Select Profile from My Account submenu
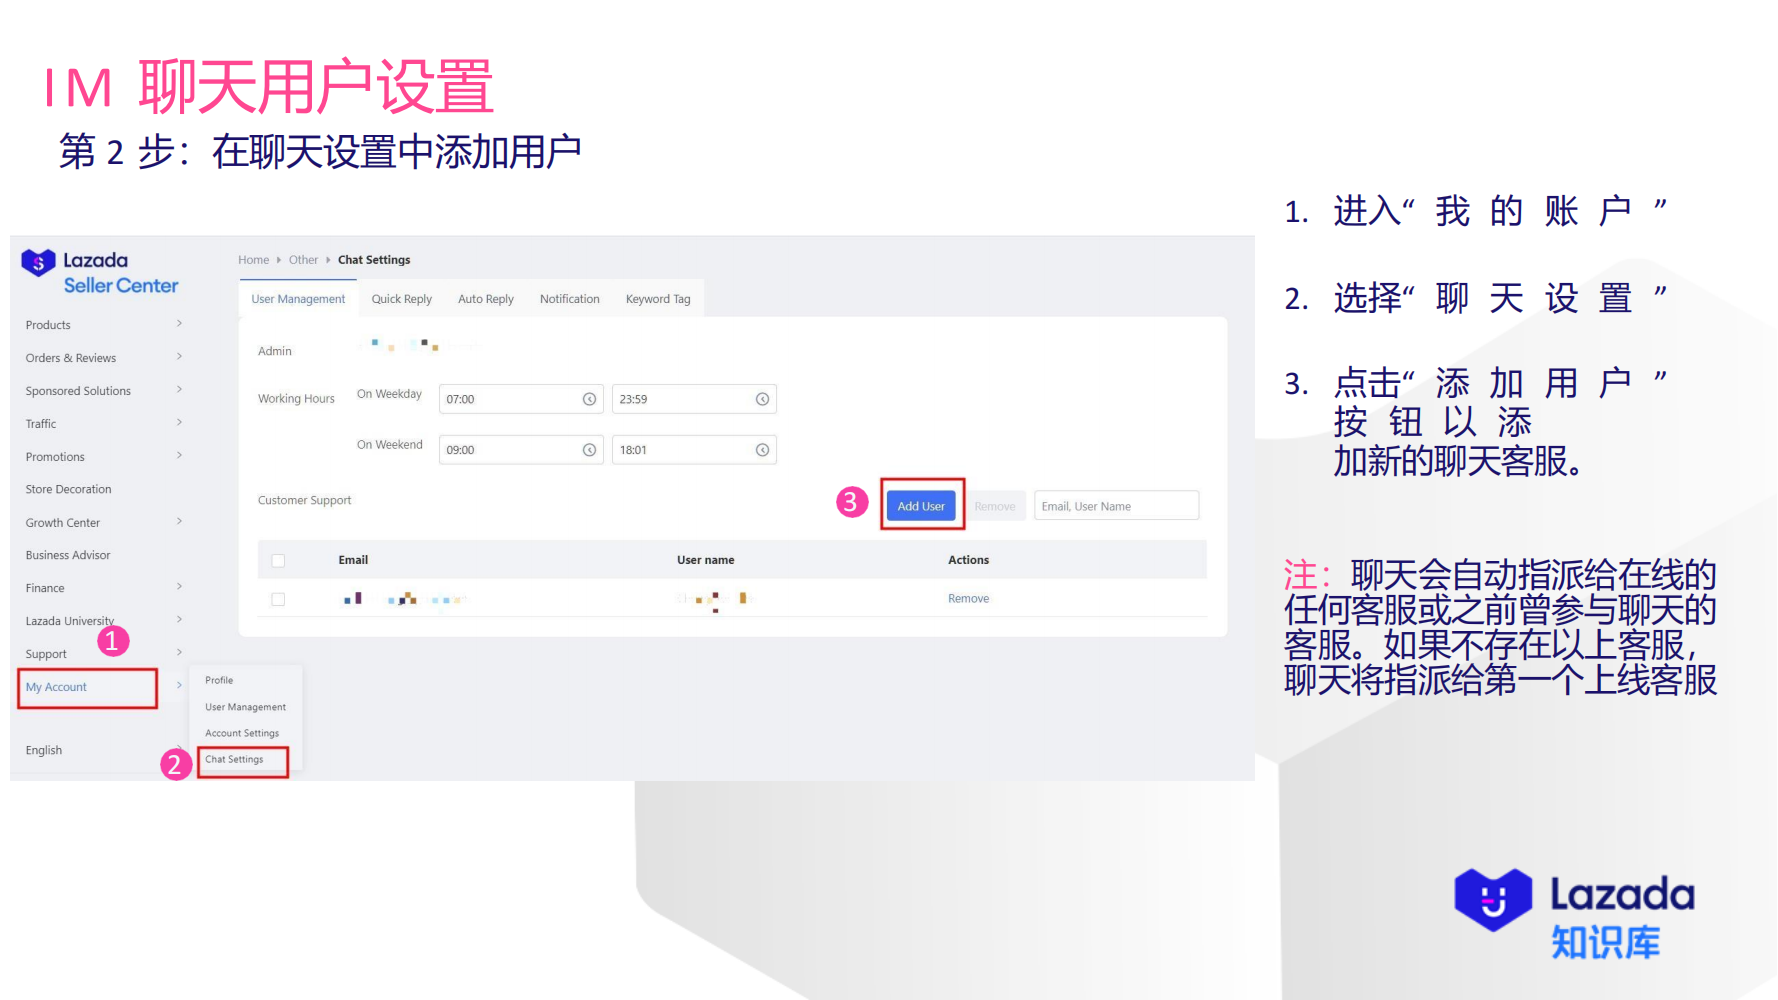The height and width of the screenshot is (1000, 1778). (219, 681)
